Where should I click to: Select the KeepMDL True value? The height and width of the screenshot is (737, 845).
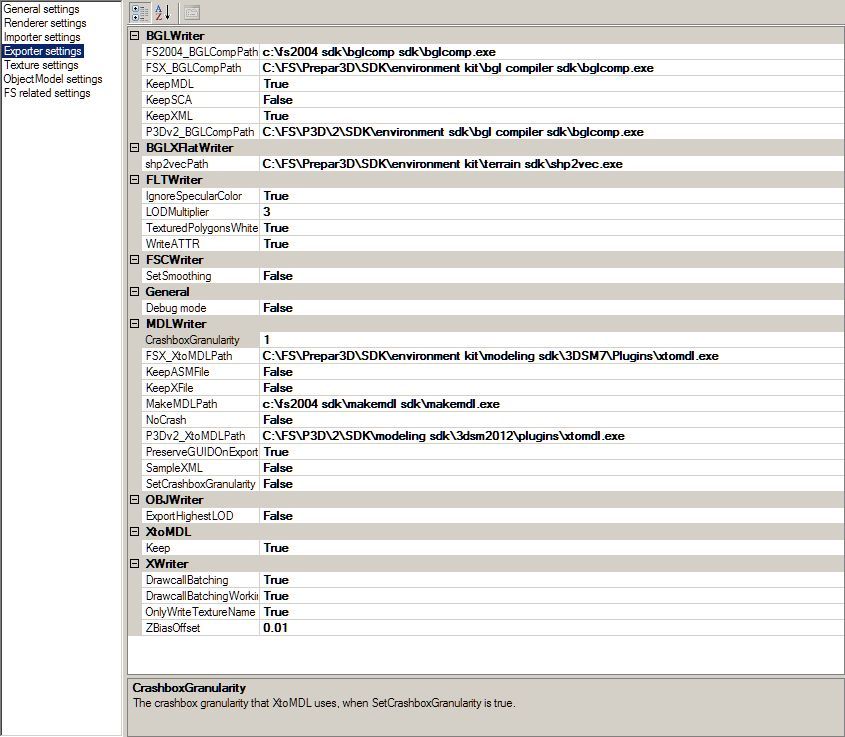click(x=551, y=84)
